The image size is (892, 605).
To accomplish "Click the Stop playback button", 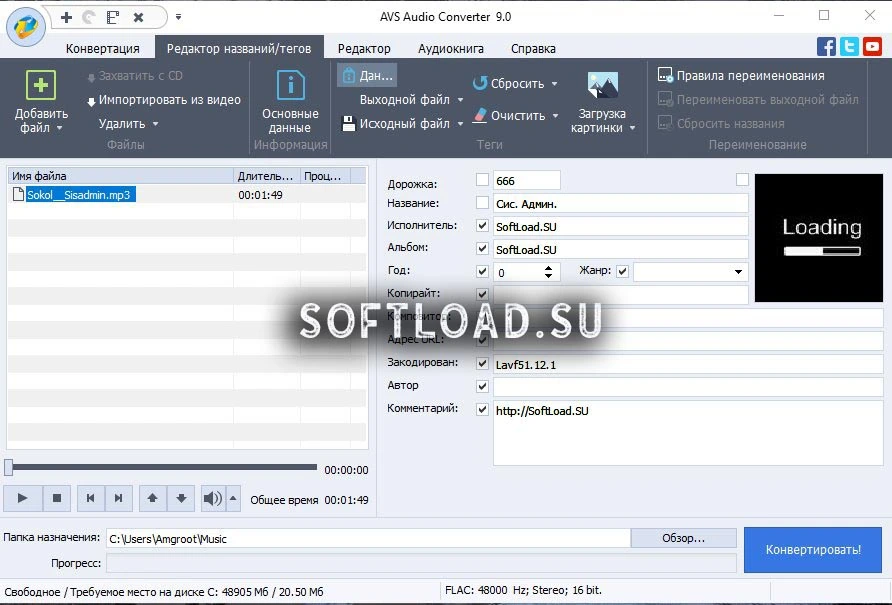I will point(56,499).
